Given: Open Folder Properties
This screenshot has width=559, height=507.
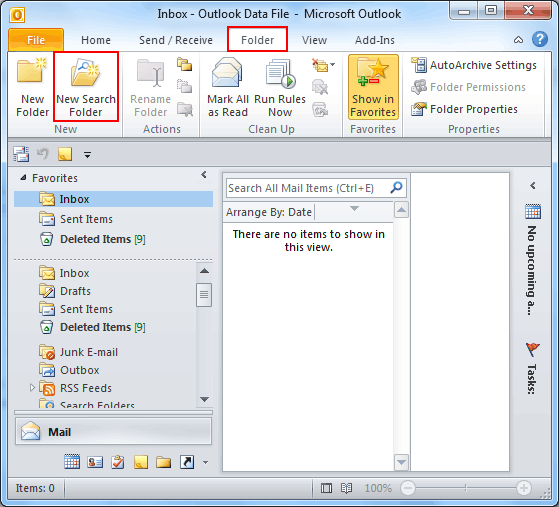Looking at the screenshot, I should [x=464, y=109].
